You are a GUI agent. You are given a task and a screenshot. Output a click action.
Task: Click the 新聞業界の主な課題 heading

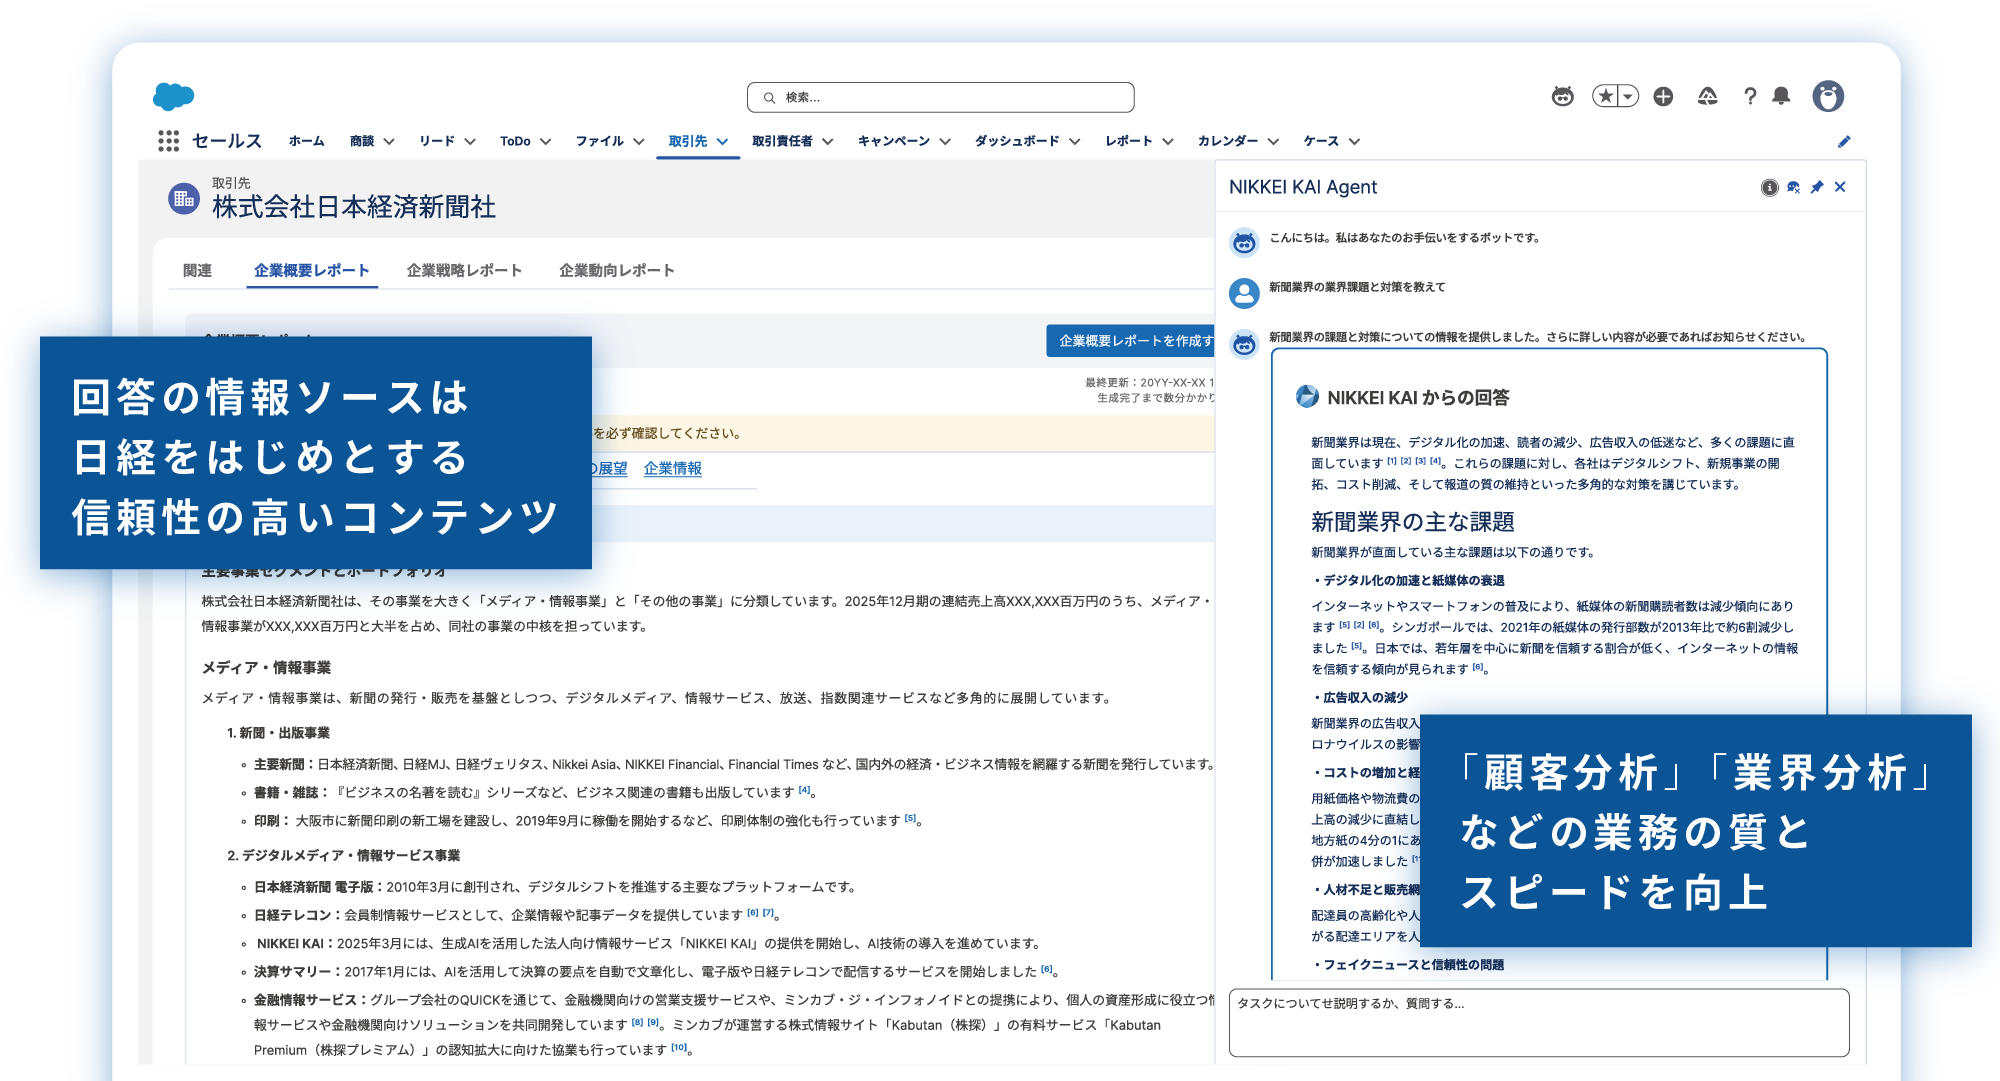pos(1412,521)
